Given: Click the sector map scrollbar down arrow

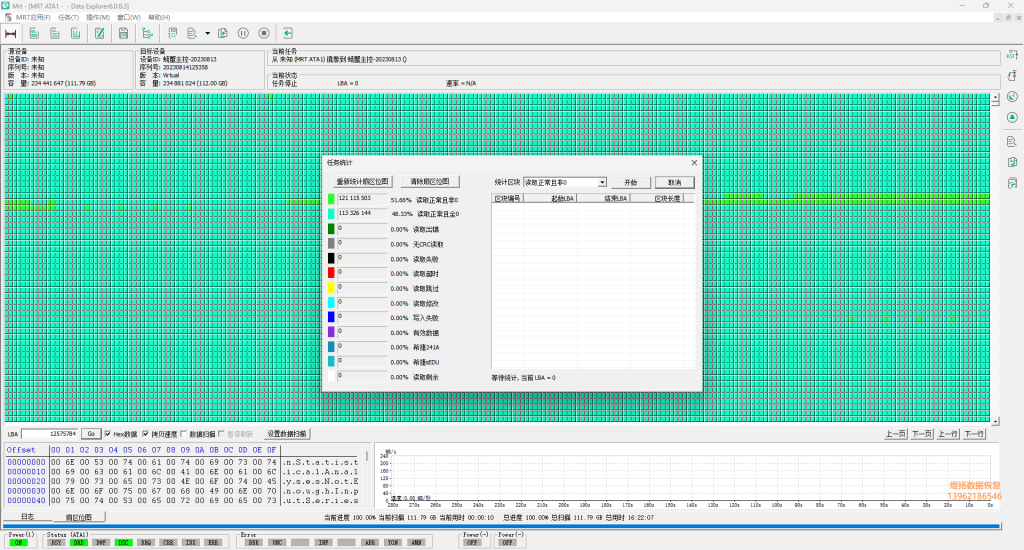Looking at the screenshot, I should tap(995, 421).
